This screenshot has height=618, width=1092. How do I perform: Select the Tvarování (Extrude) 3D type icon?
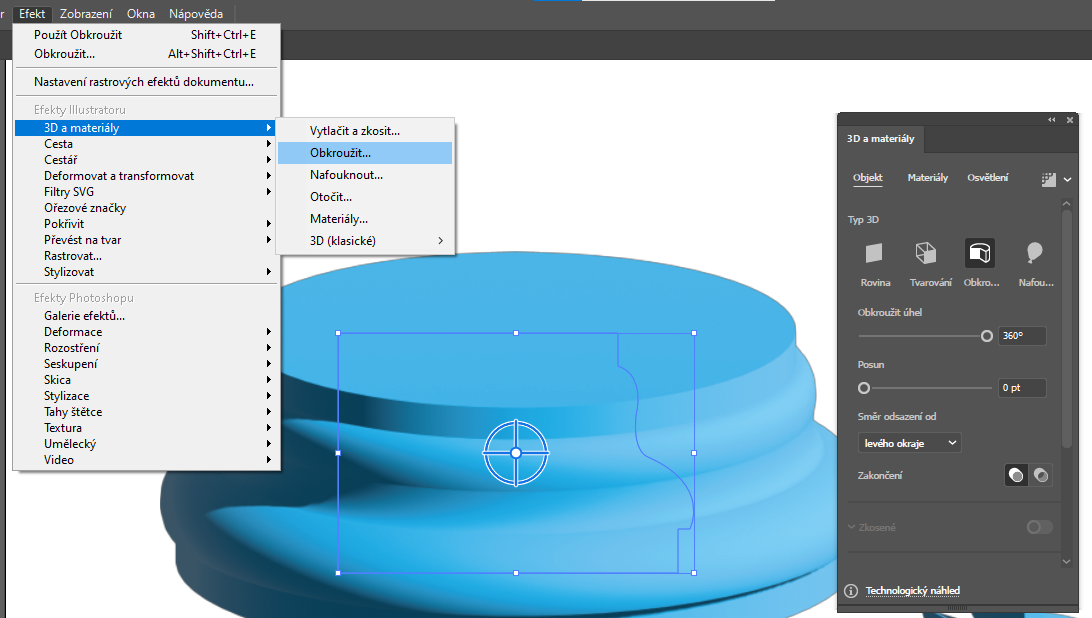(926, 254)
